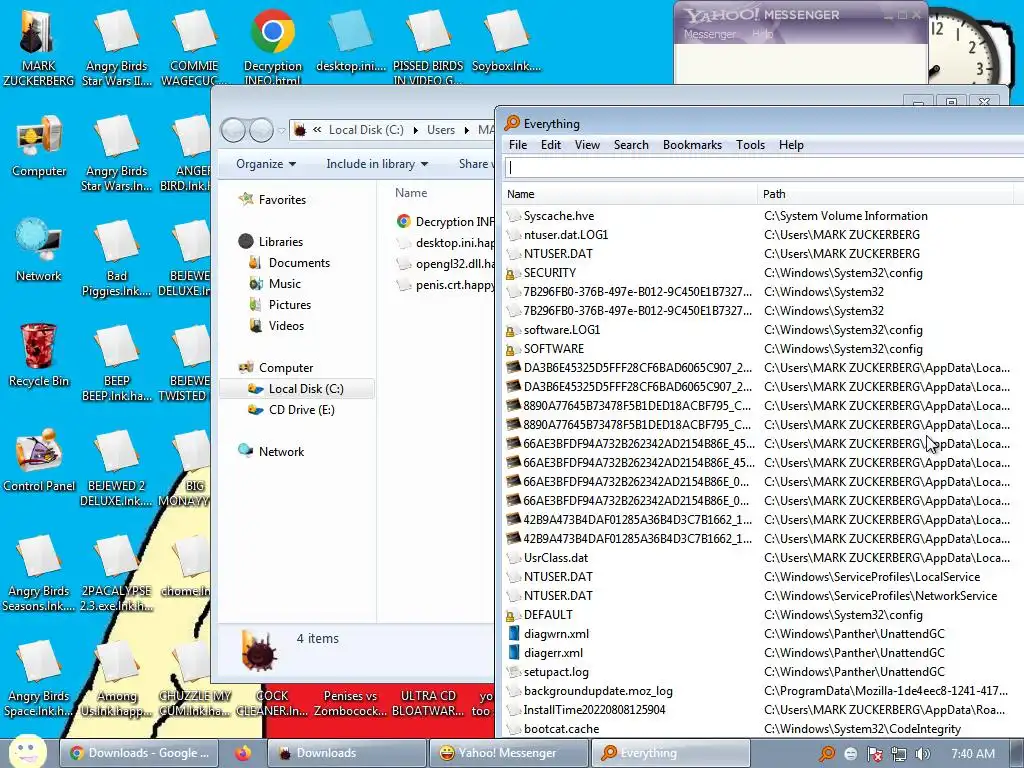Launch Firefox from the taskbar
This screenshot has height=768, width=1024.
[x=243, y=753]
